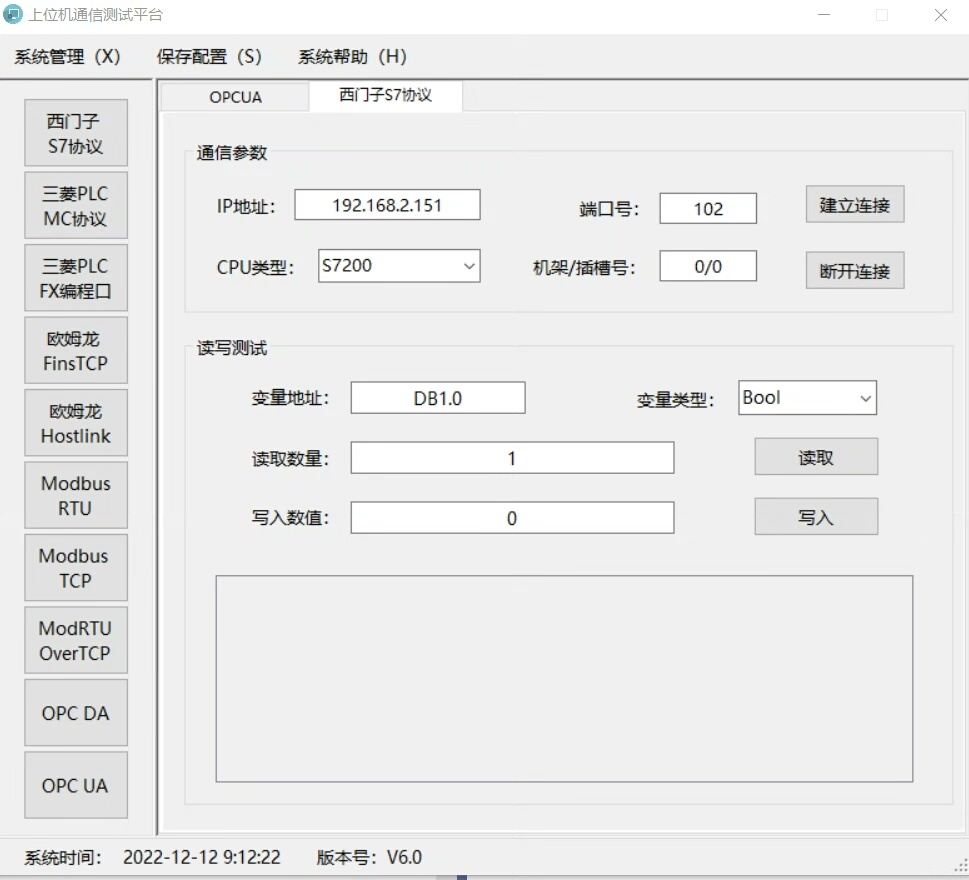Open the 系统管理 (X) menu
The image size is (969, 880).
(x=67, y=57)
